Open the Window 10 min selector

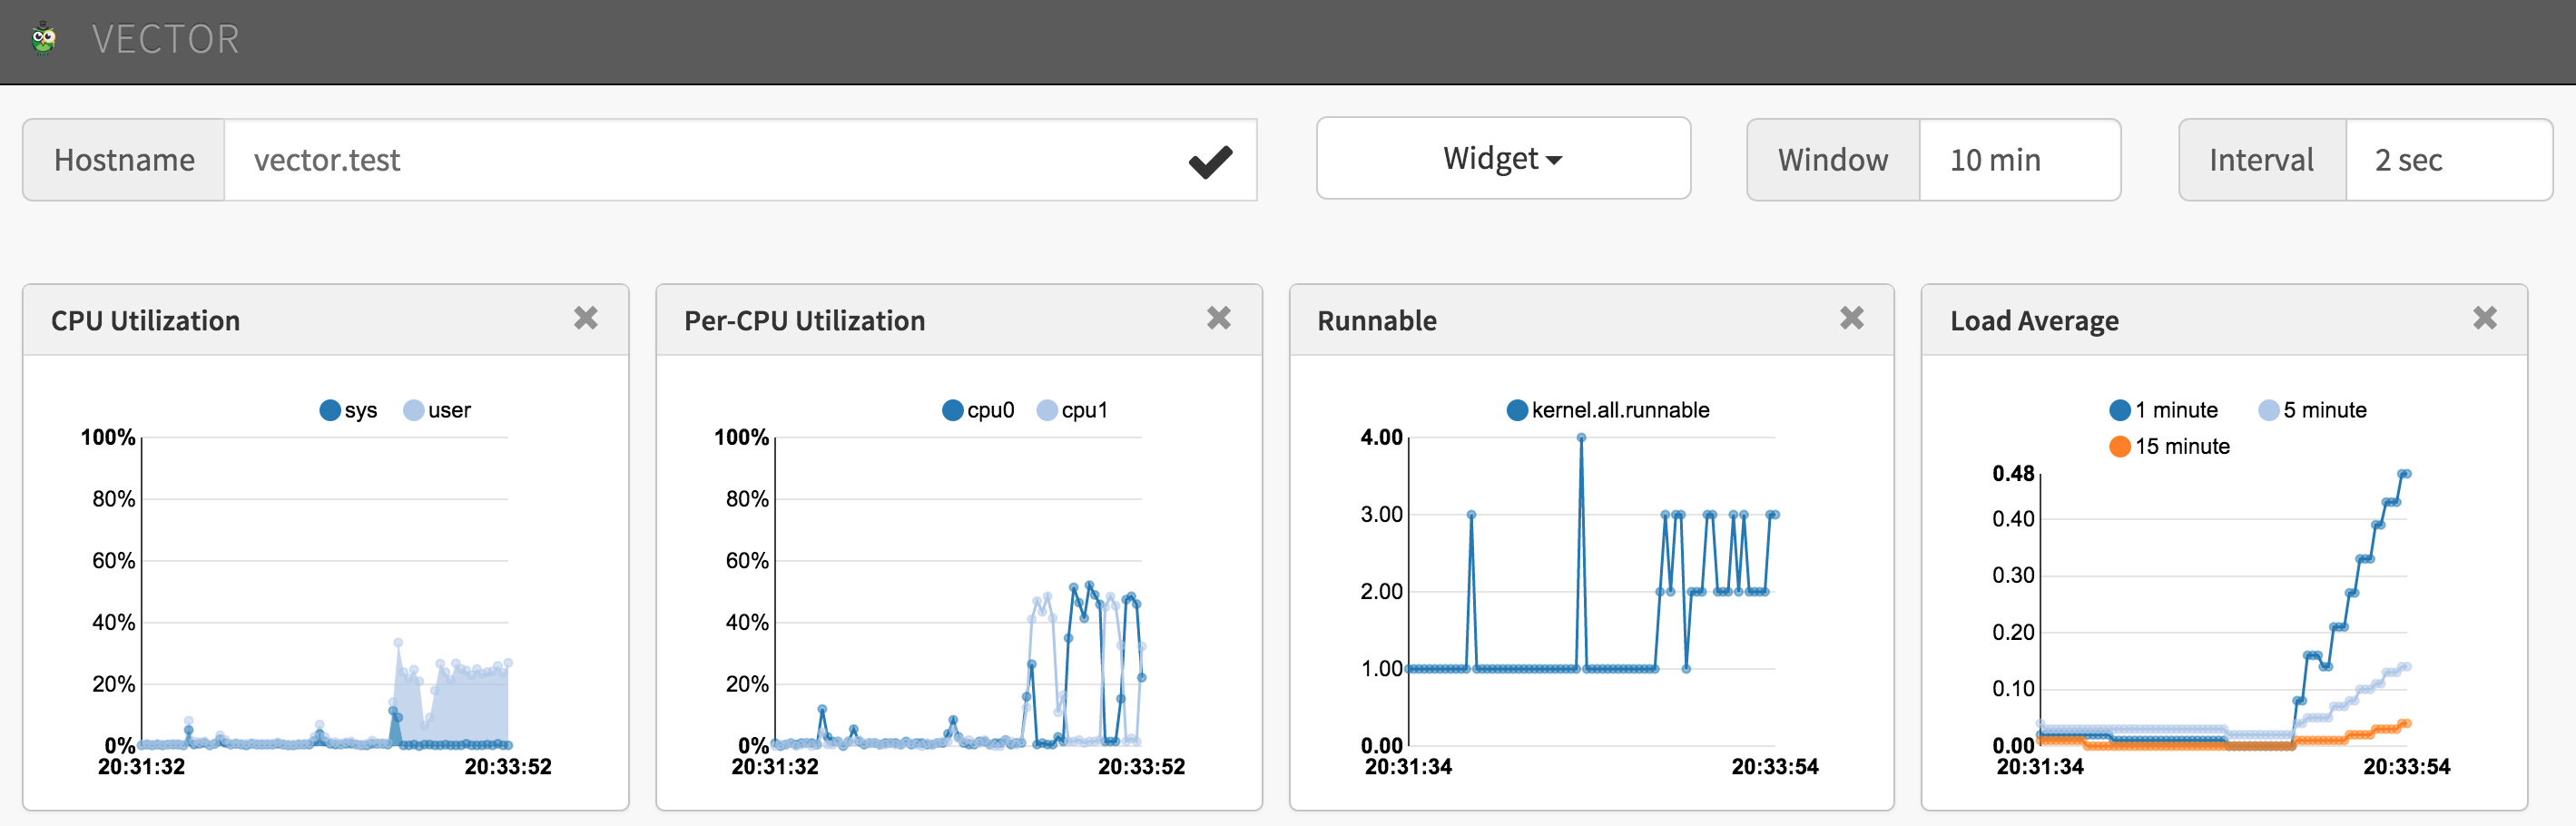point(2019,160)
